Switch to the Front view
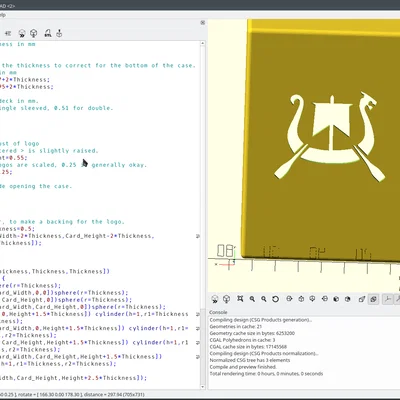This screenshot has height=400, width=400. coord(336,299)
